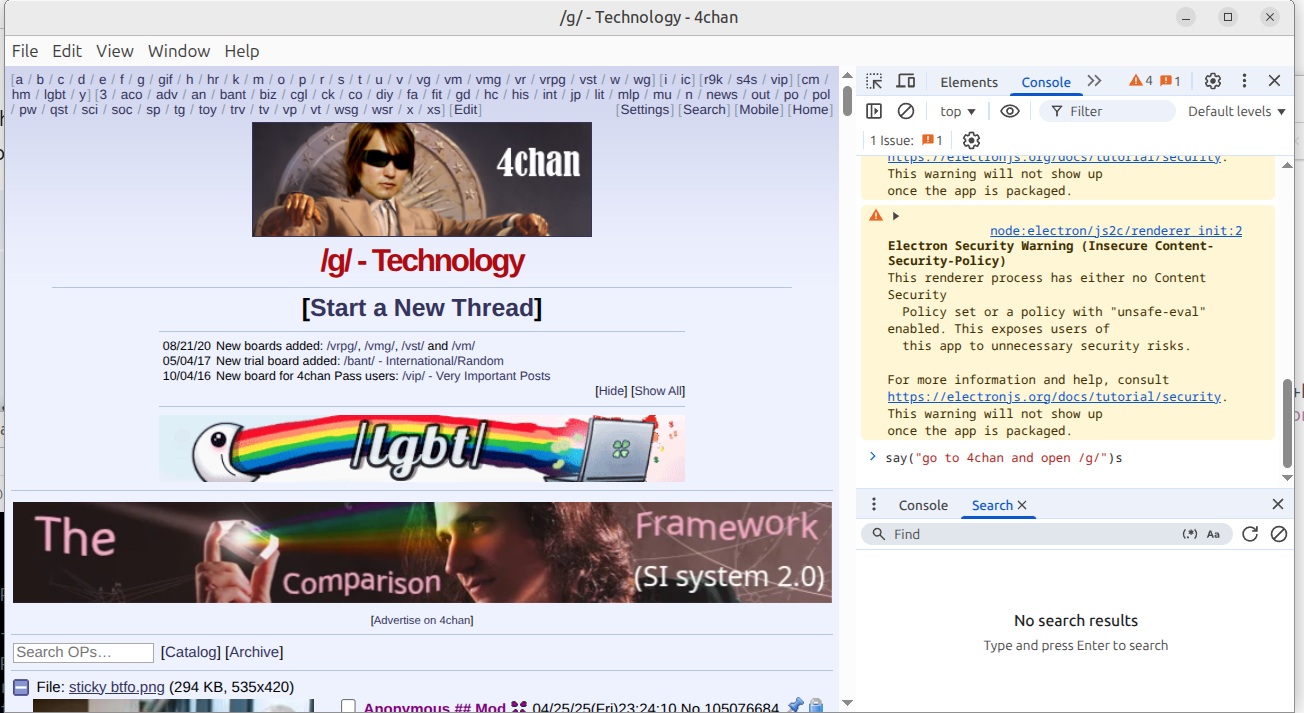Viewport: 1304px width, 713px height.
Task: Click the page vertical scrollbar thumb
Action: [847, 100]
